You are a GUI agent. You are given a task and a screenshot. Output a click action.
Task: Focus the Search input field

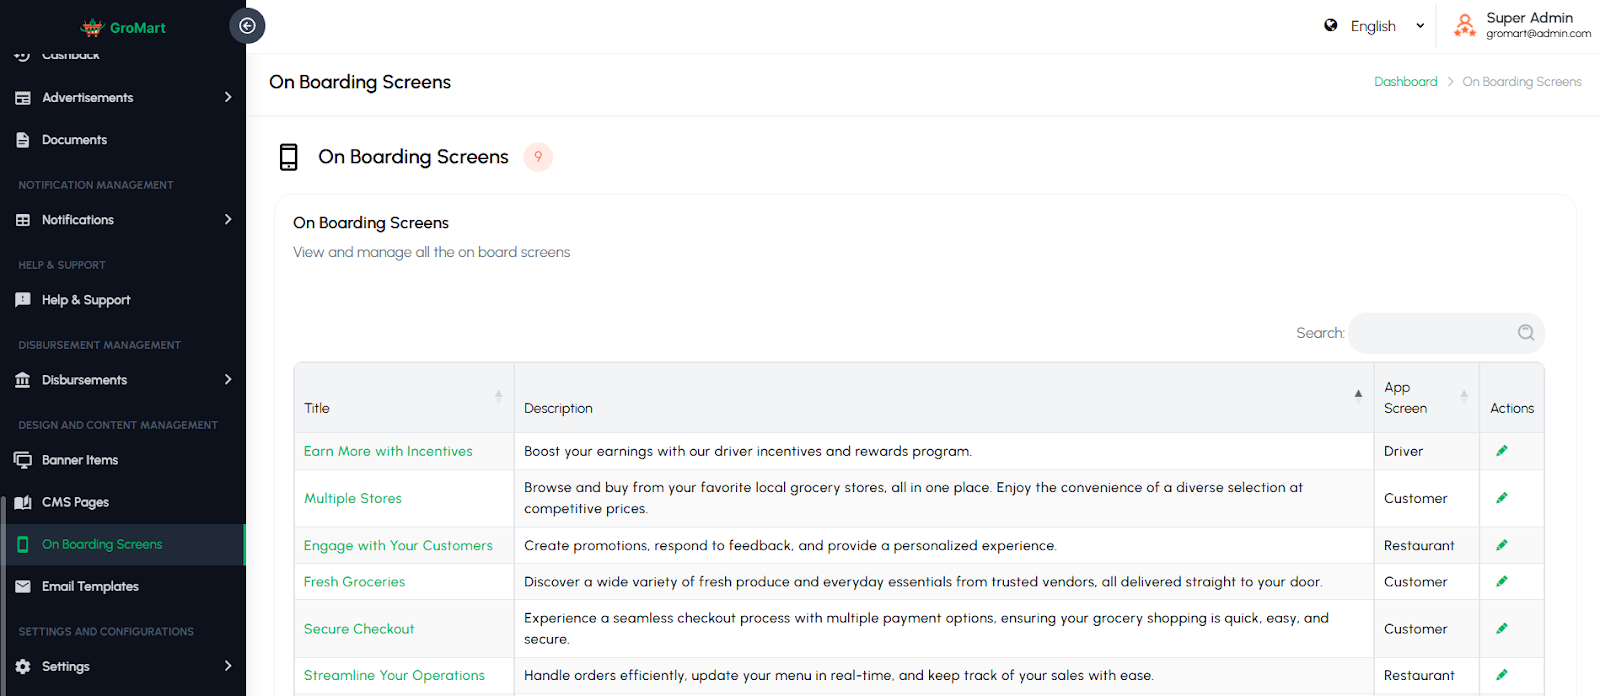pyautogui.click(x=1432, y=333)
